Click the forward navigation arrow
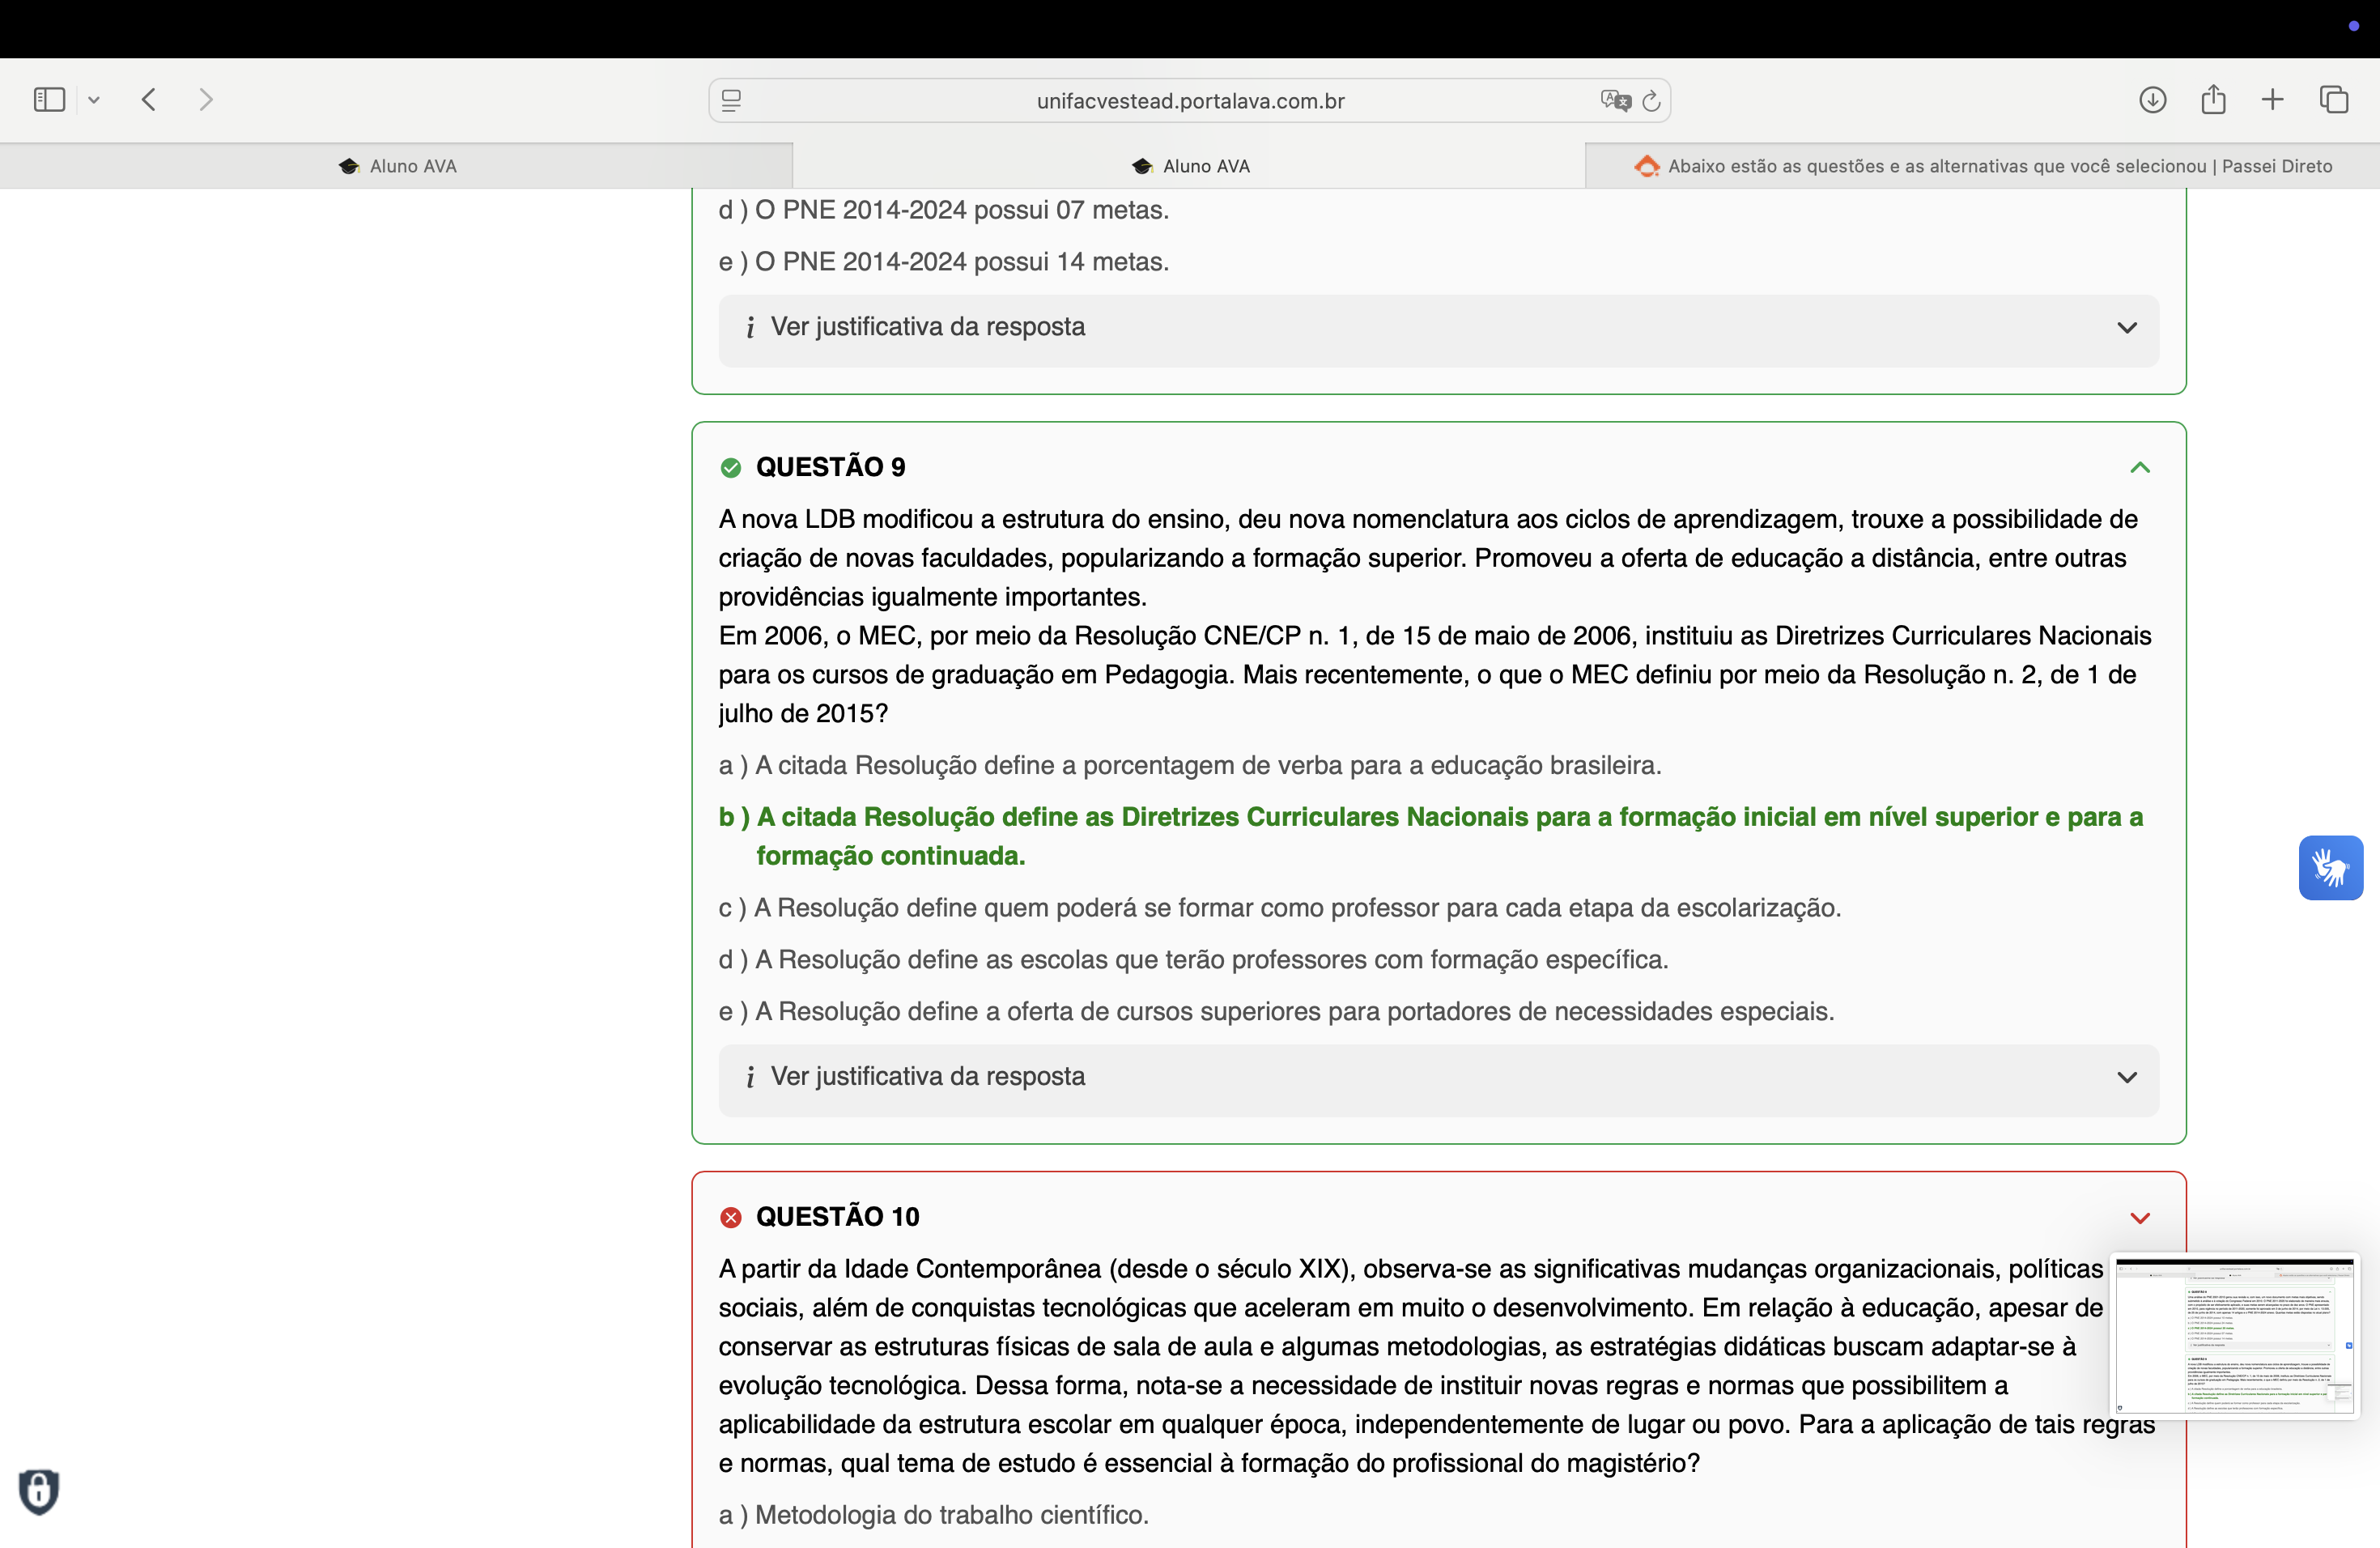The image size is (2380, 1548). tap(206, 100)
